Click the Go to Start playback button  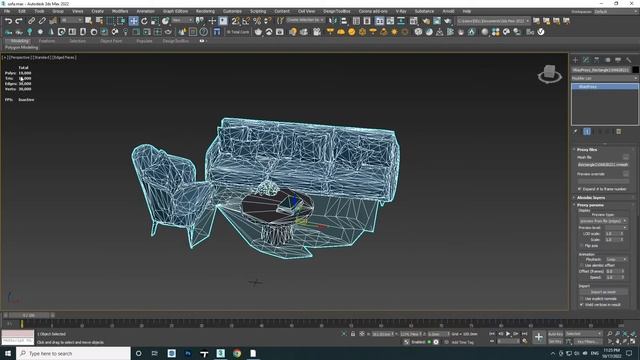[x=492, y=334]
